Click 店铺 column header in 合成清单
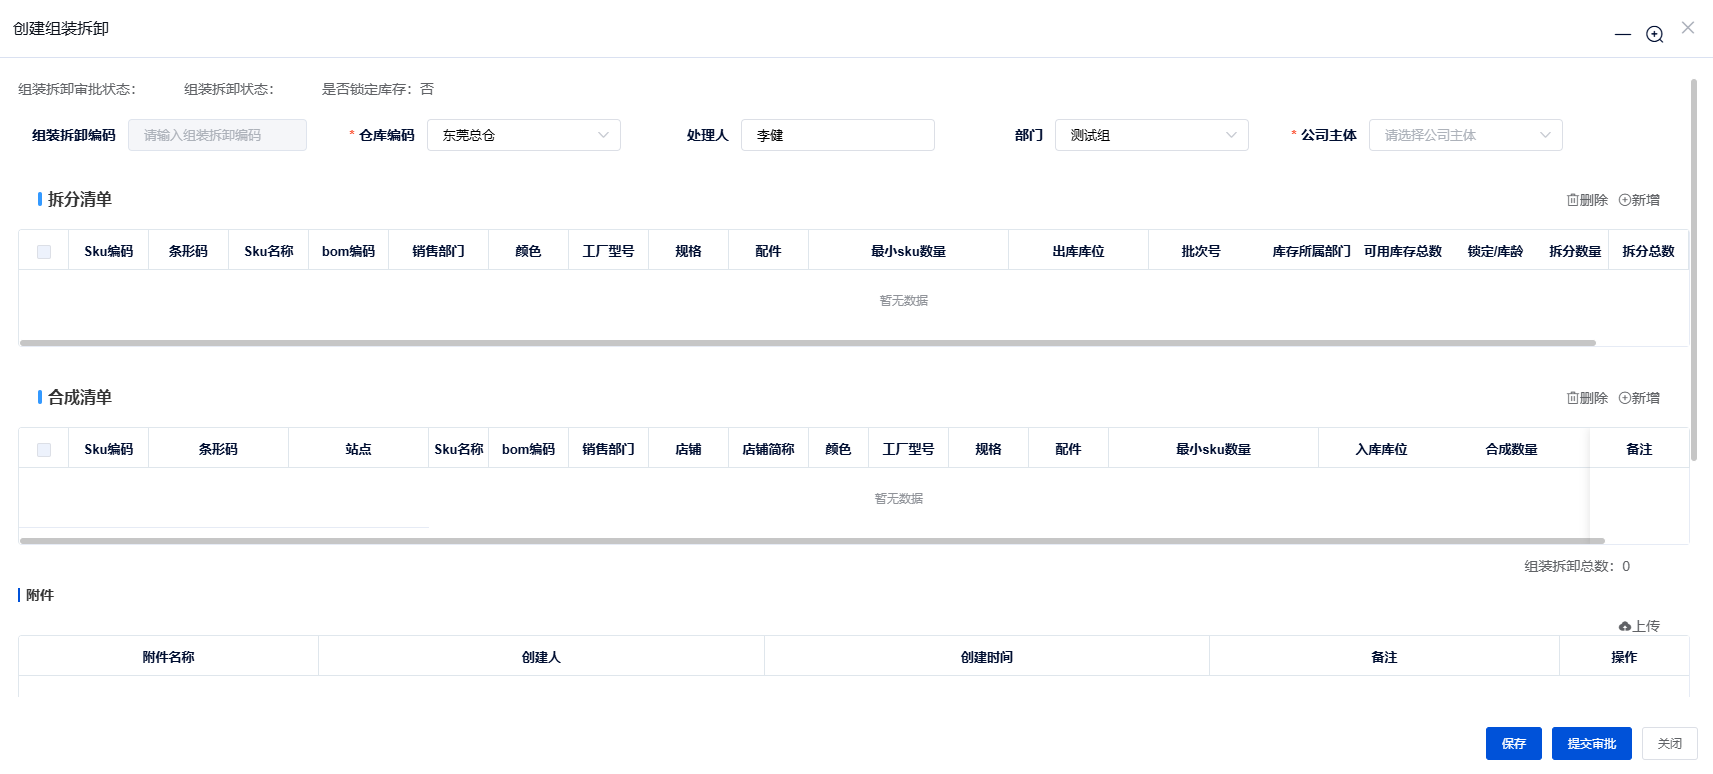The height and width of the screenshot is (774, 1713). coord(688,449)
